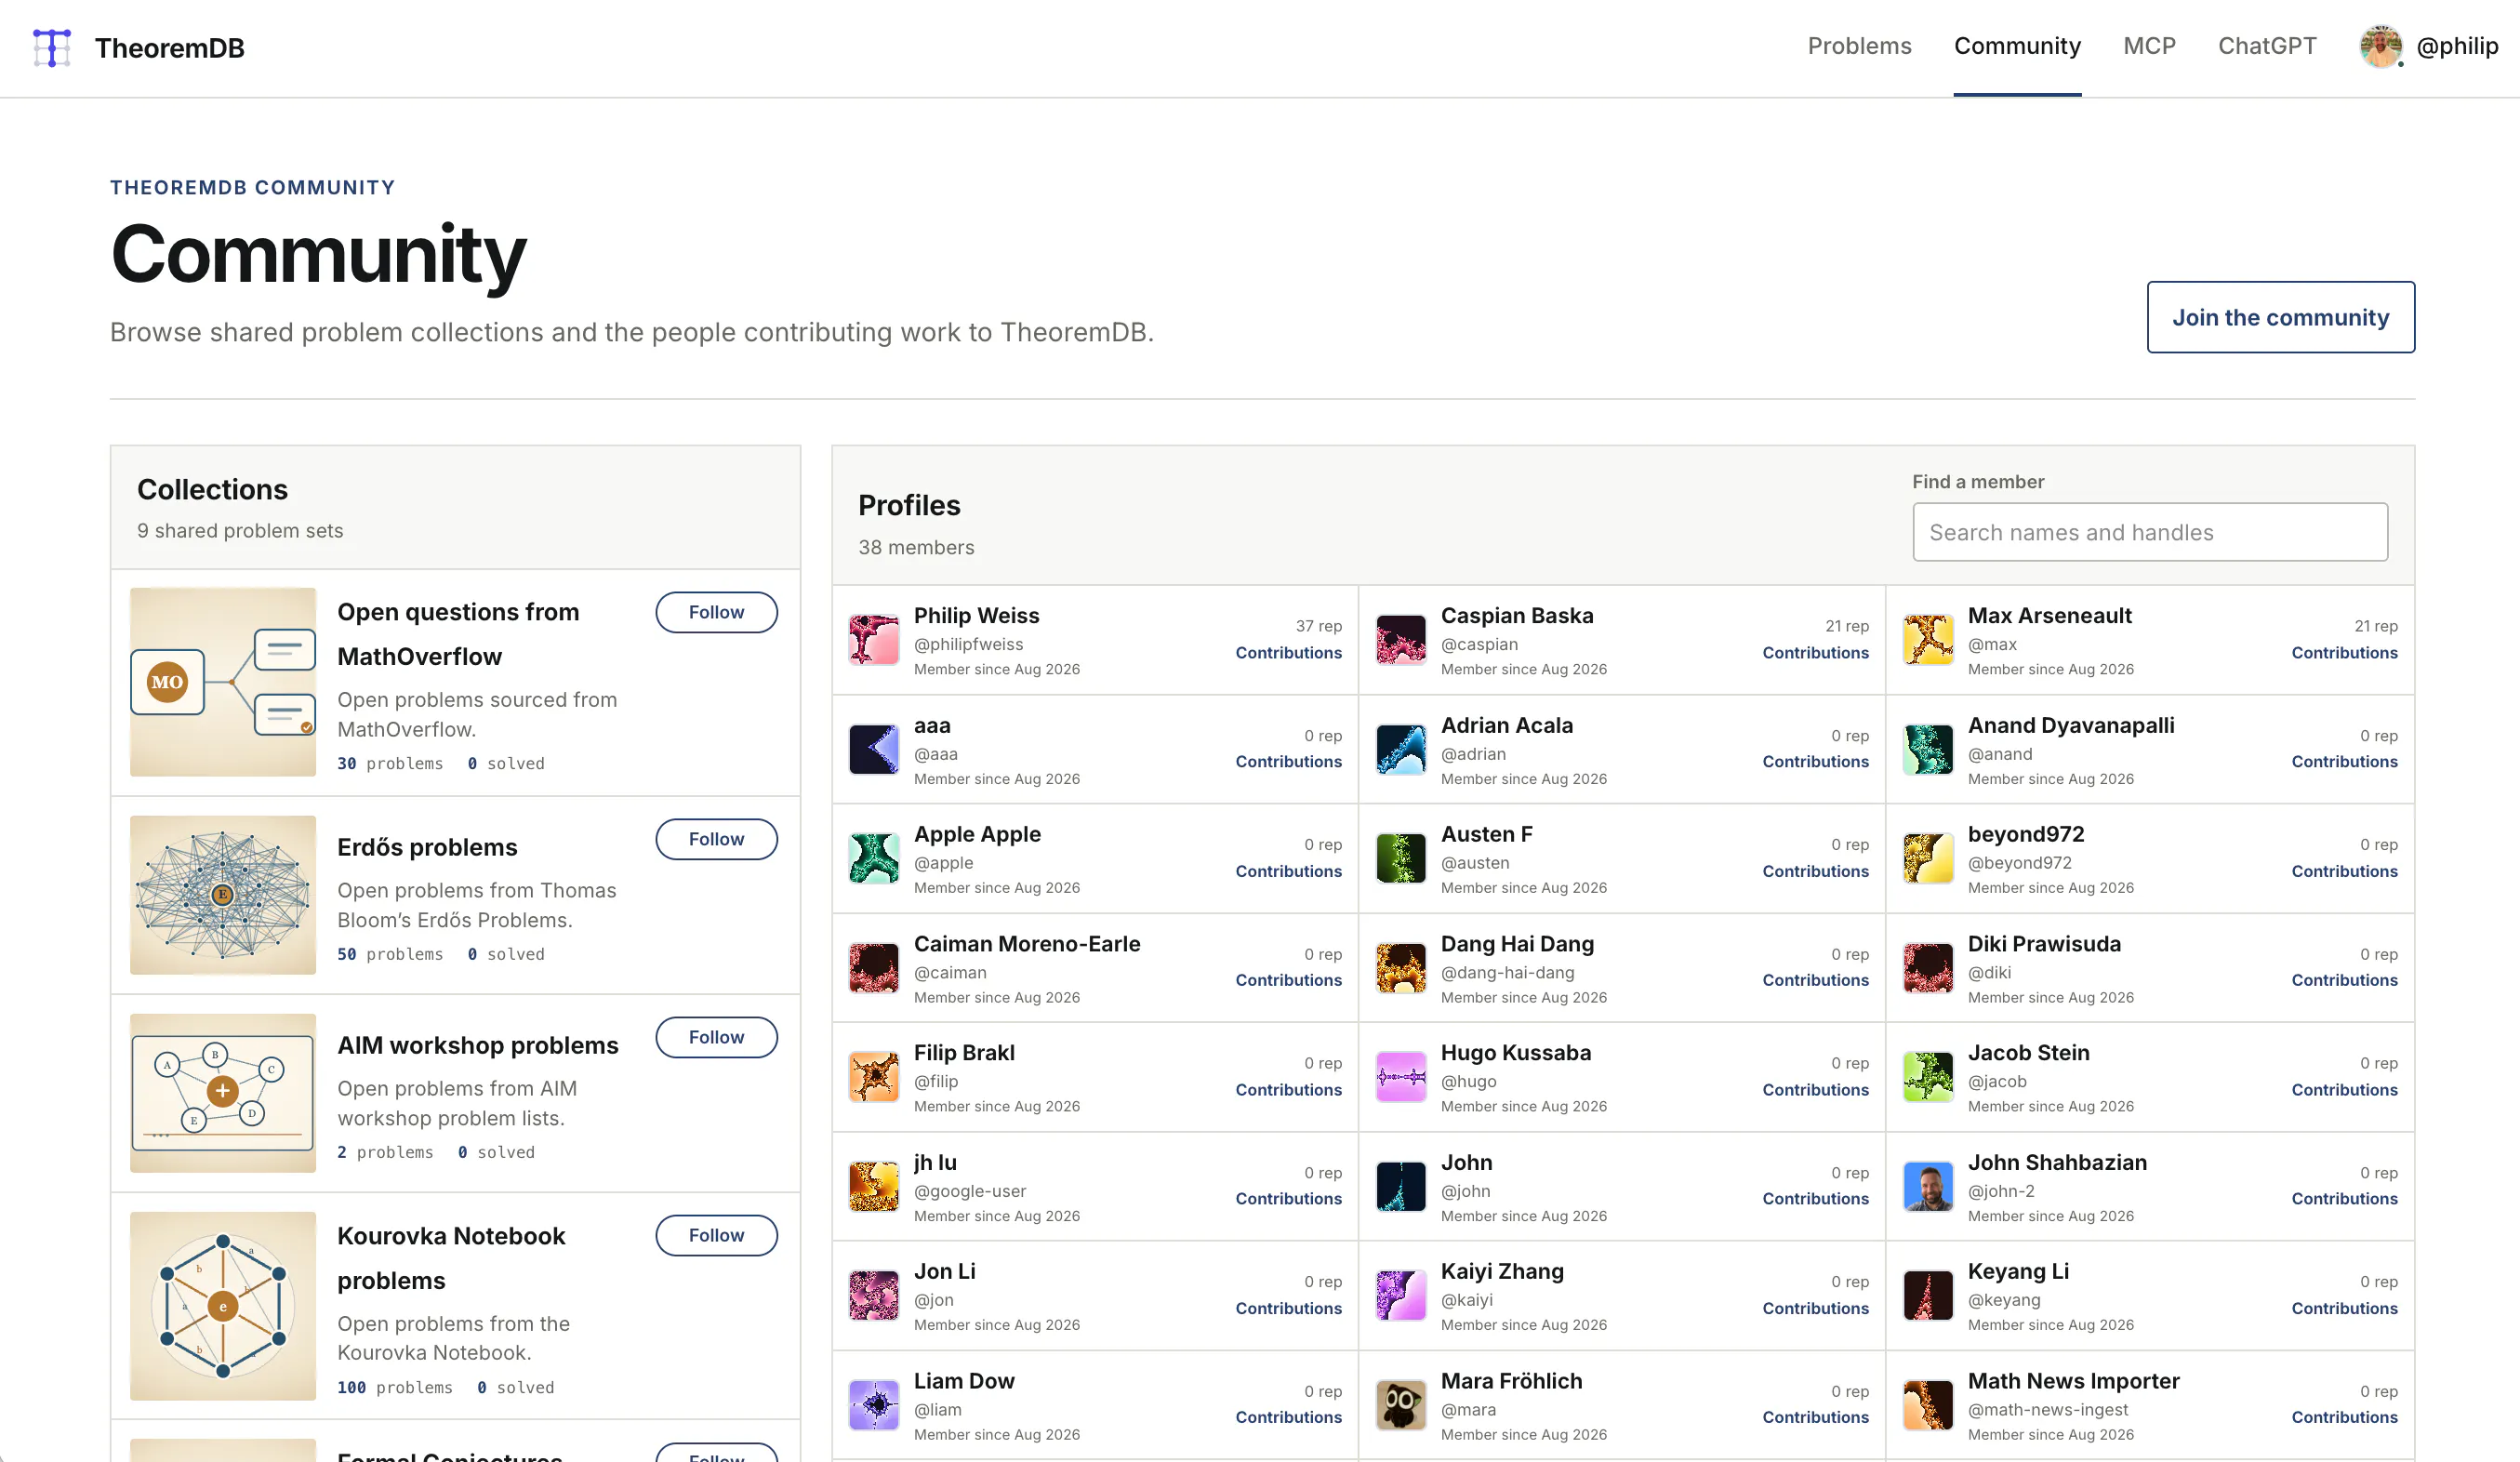Click the Philip Weiss name

point(976,615)
